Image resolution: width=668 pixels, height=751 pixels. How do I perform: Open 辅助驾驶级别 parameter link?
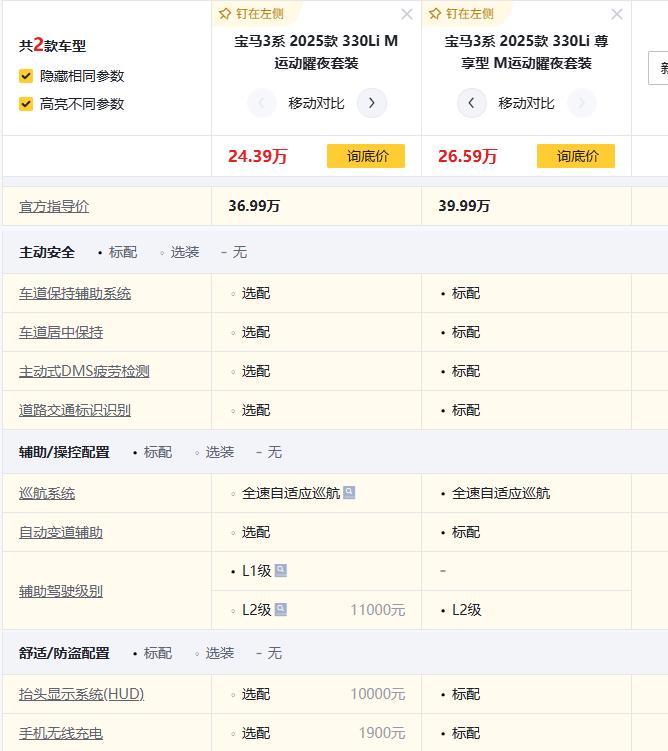pyautogui.click(x=61, y=591)
